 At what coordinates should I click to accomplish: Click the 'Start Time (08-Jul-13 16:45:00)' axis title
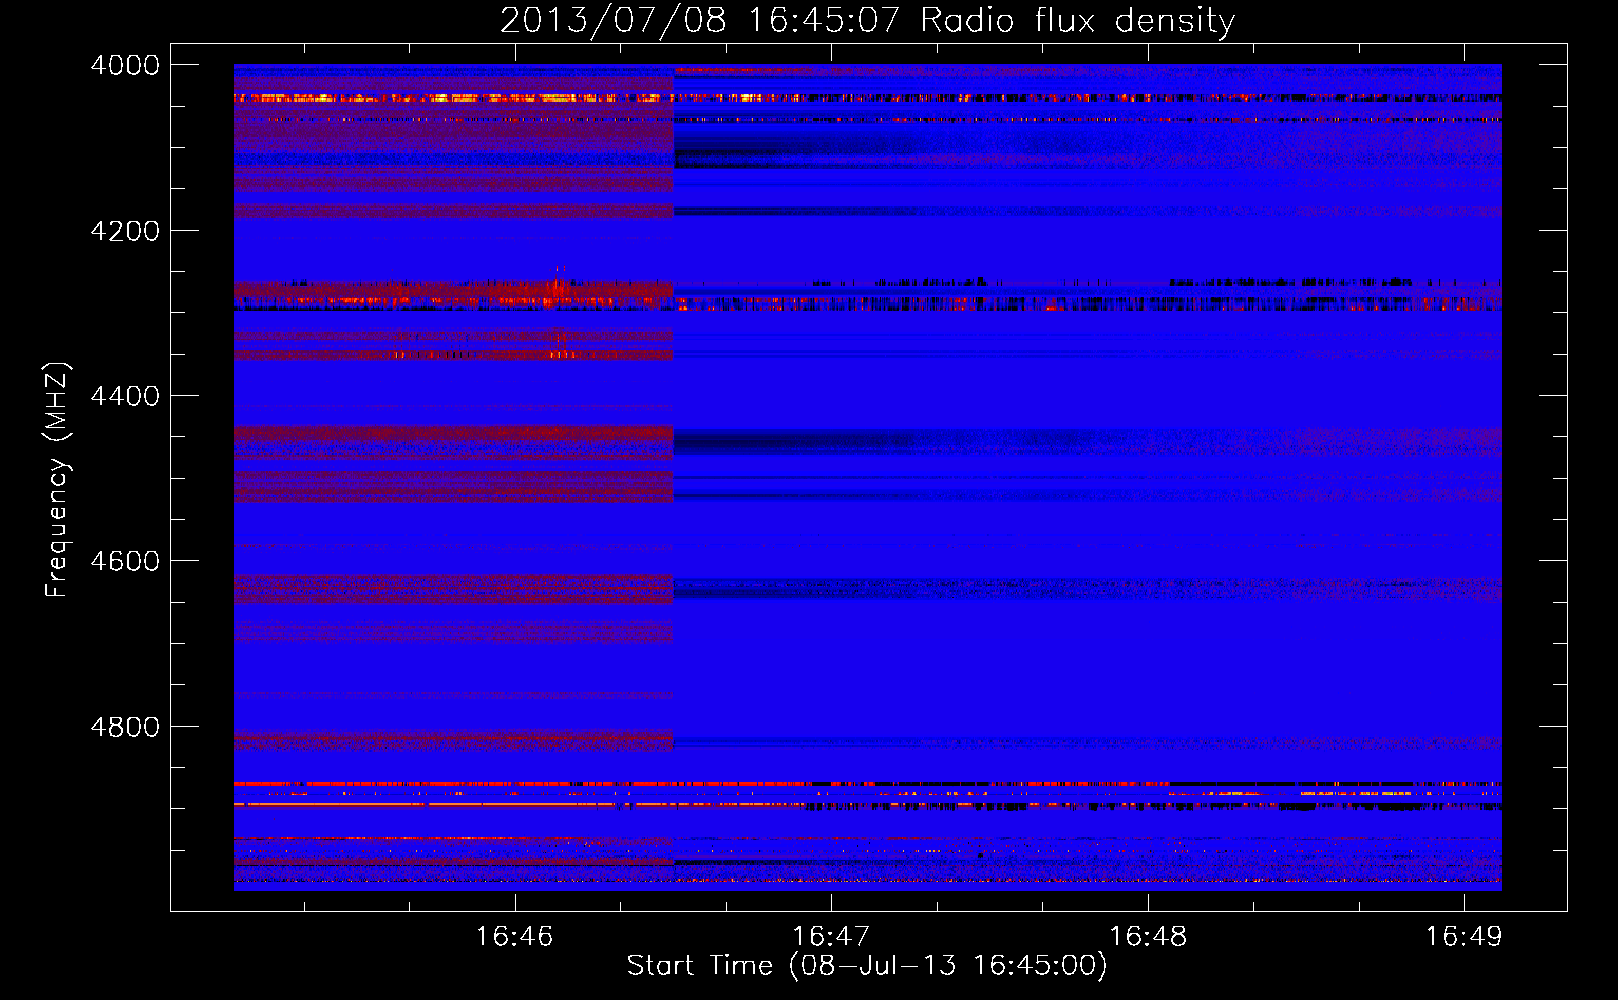[x=867, y=966]
